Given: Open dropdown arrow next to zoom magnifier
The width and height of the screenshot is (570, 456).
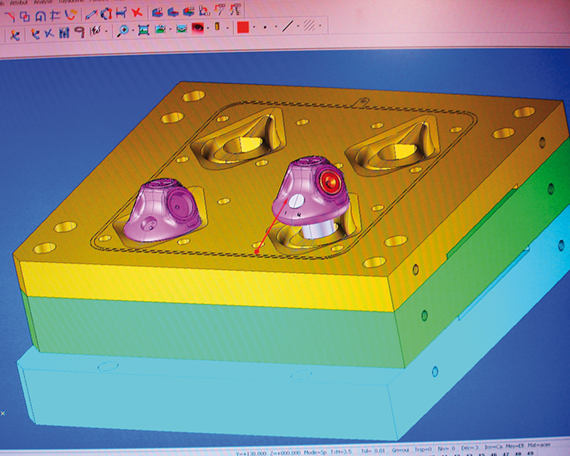Looking at the screenshot, I should (x=133, y=31).
